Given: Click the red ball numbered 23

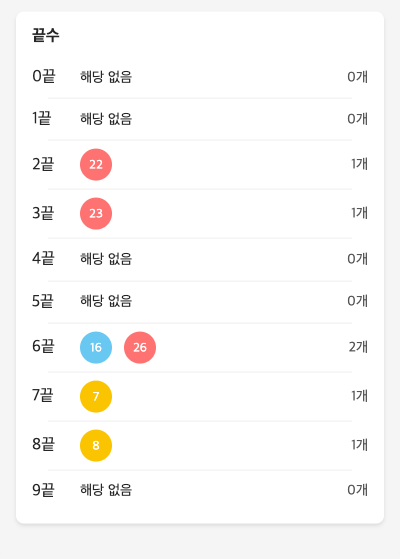Looking at the screenshot, I should coord(96,213).
